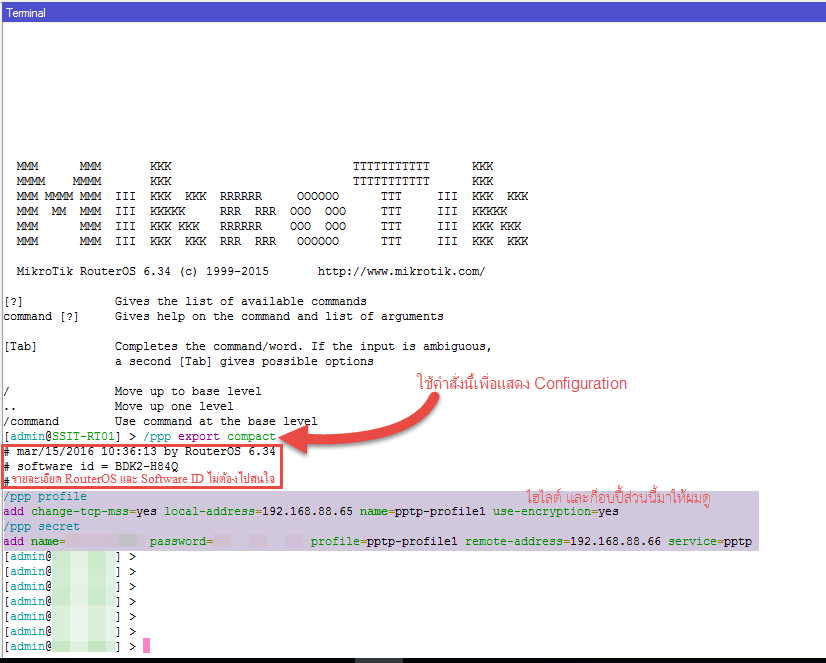Click the http://www.mikrotik.com/ URL text
Image resolution: width=826 pixels, height=663 pixels.
click(401, 272)
